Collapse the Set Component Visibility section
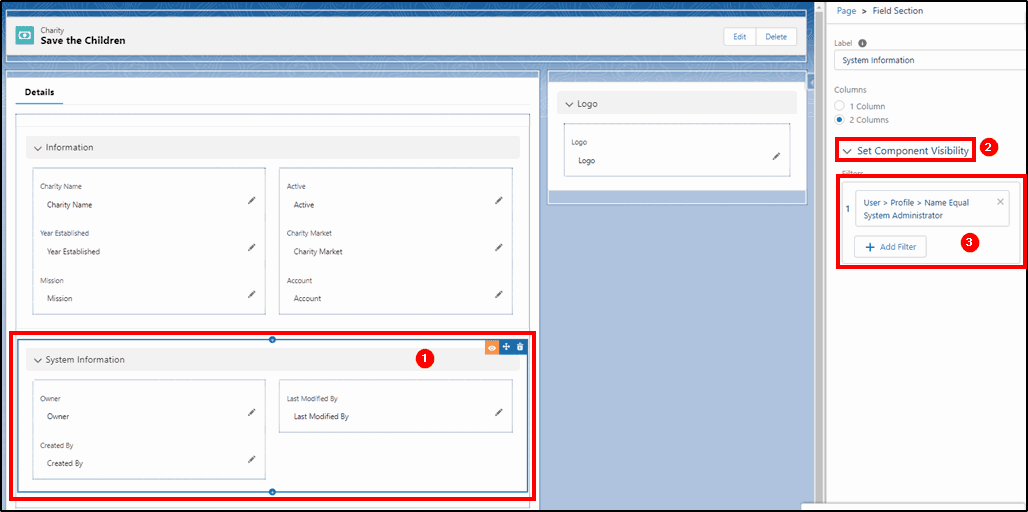This screenshot has width=1028, height=512. pyautogui.click(x=848, y=151)
